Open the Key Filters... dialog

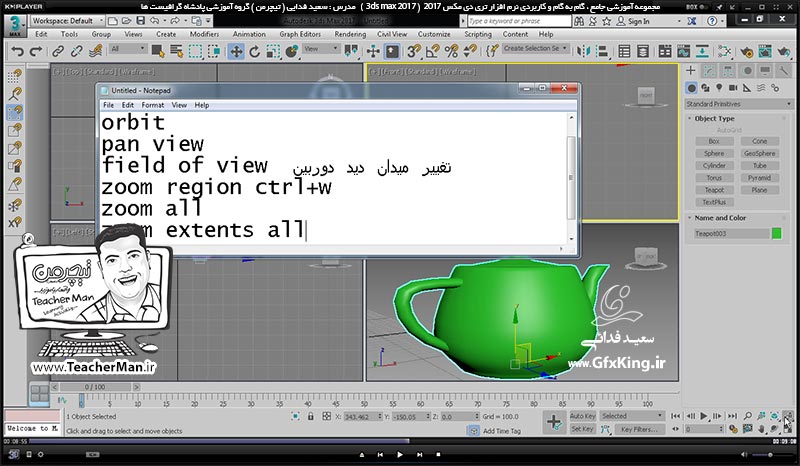click(639, 429)
